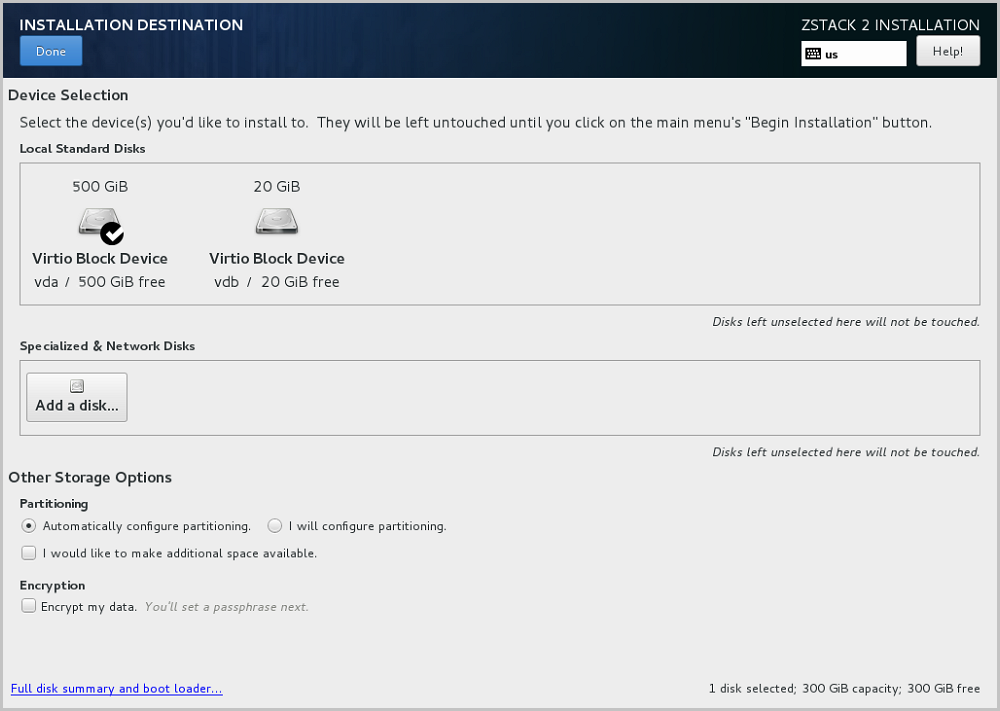Click the checkmark badge on the vda disk
Screen dimensions: 1000x711
pyautogui.click(x=113, y=234)
